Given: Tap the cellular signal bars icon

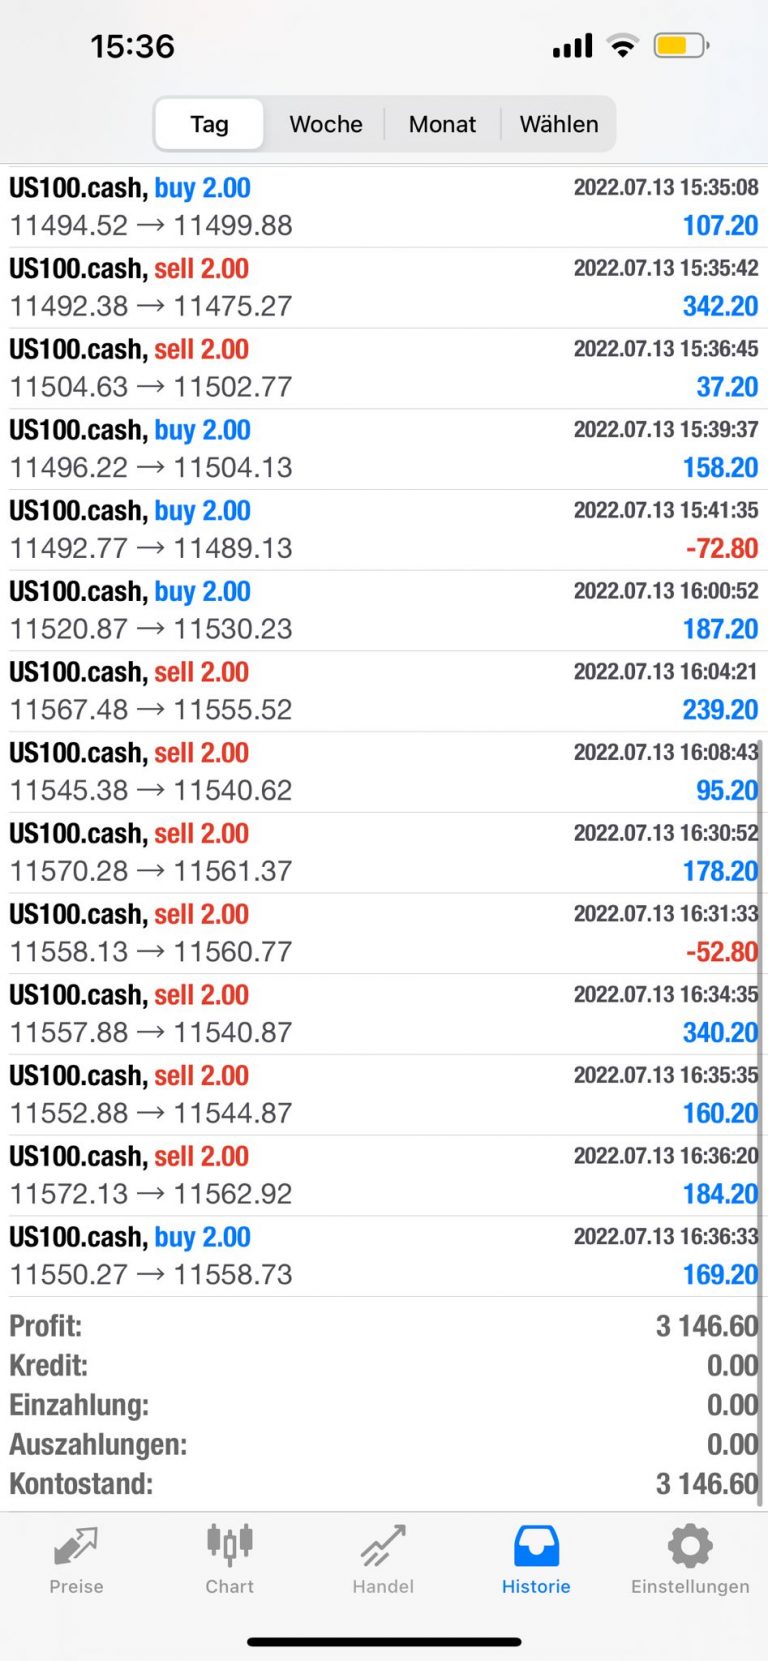Looking at the screenshot, I should click(x=573, y=46).
